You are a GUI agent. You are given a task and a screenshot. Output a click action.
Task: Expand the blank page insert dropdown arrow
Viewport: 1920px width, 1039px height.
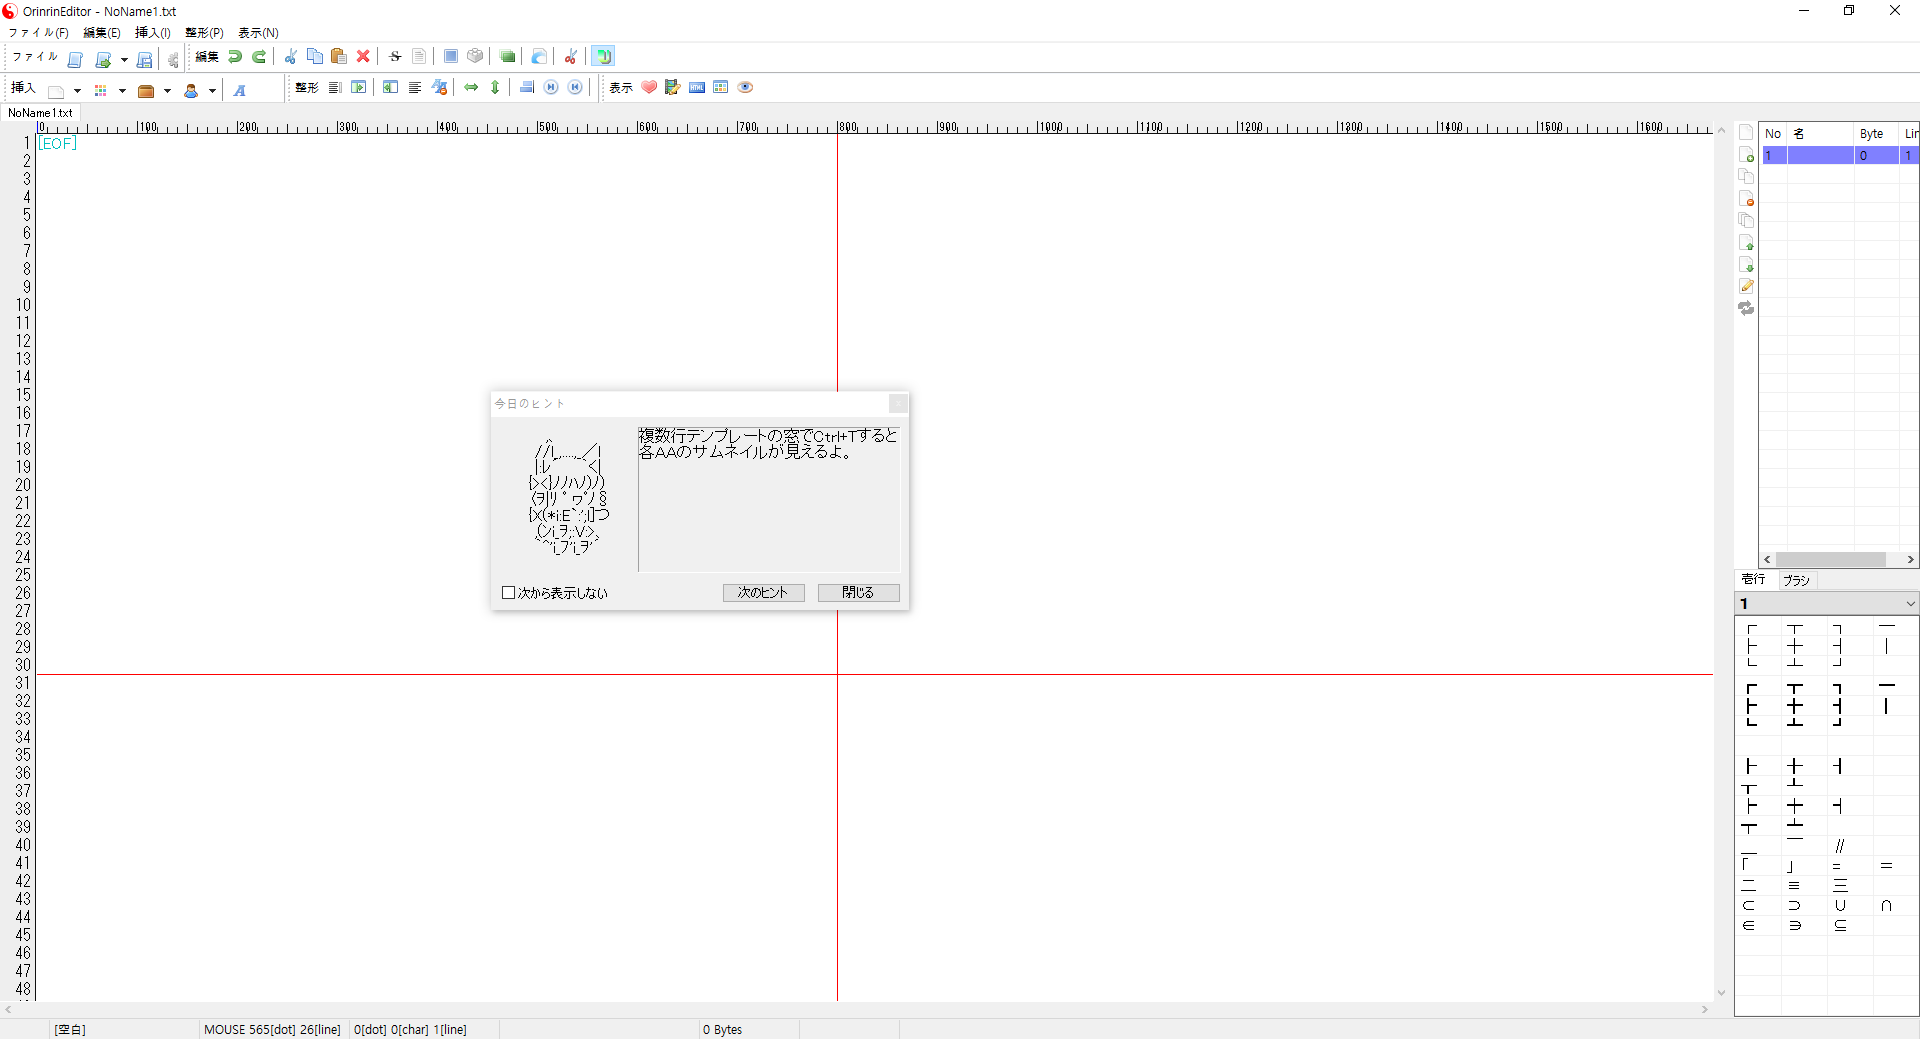tap(77, 91)
